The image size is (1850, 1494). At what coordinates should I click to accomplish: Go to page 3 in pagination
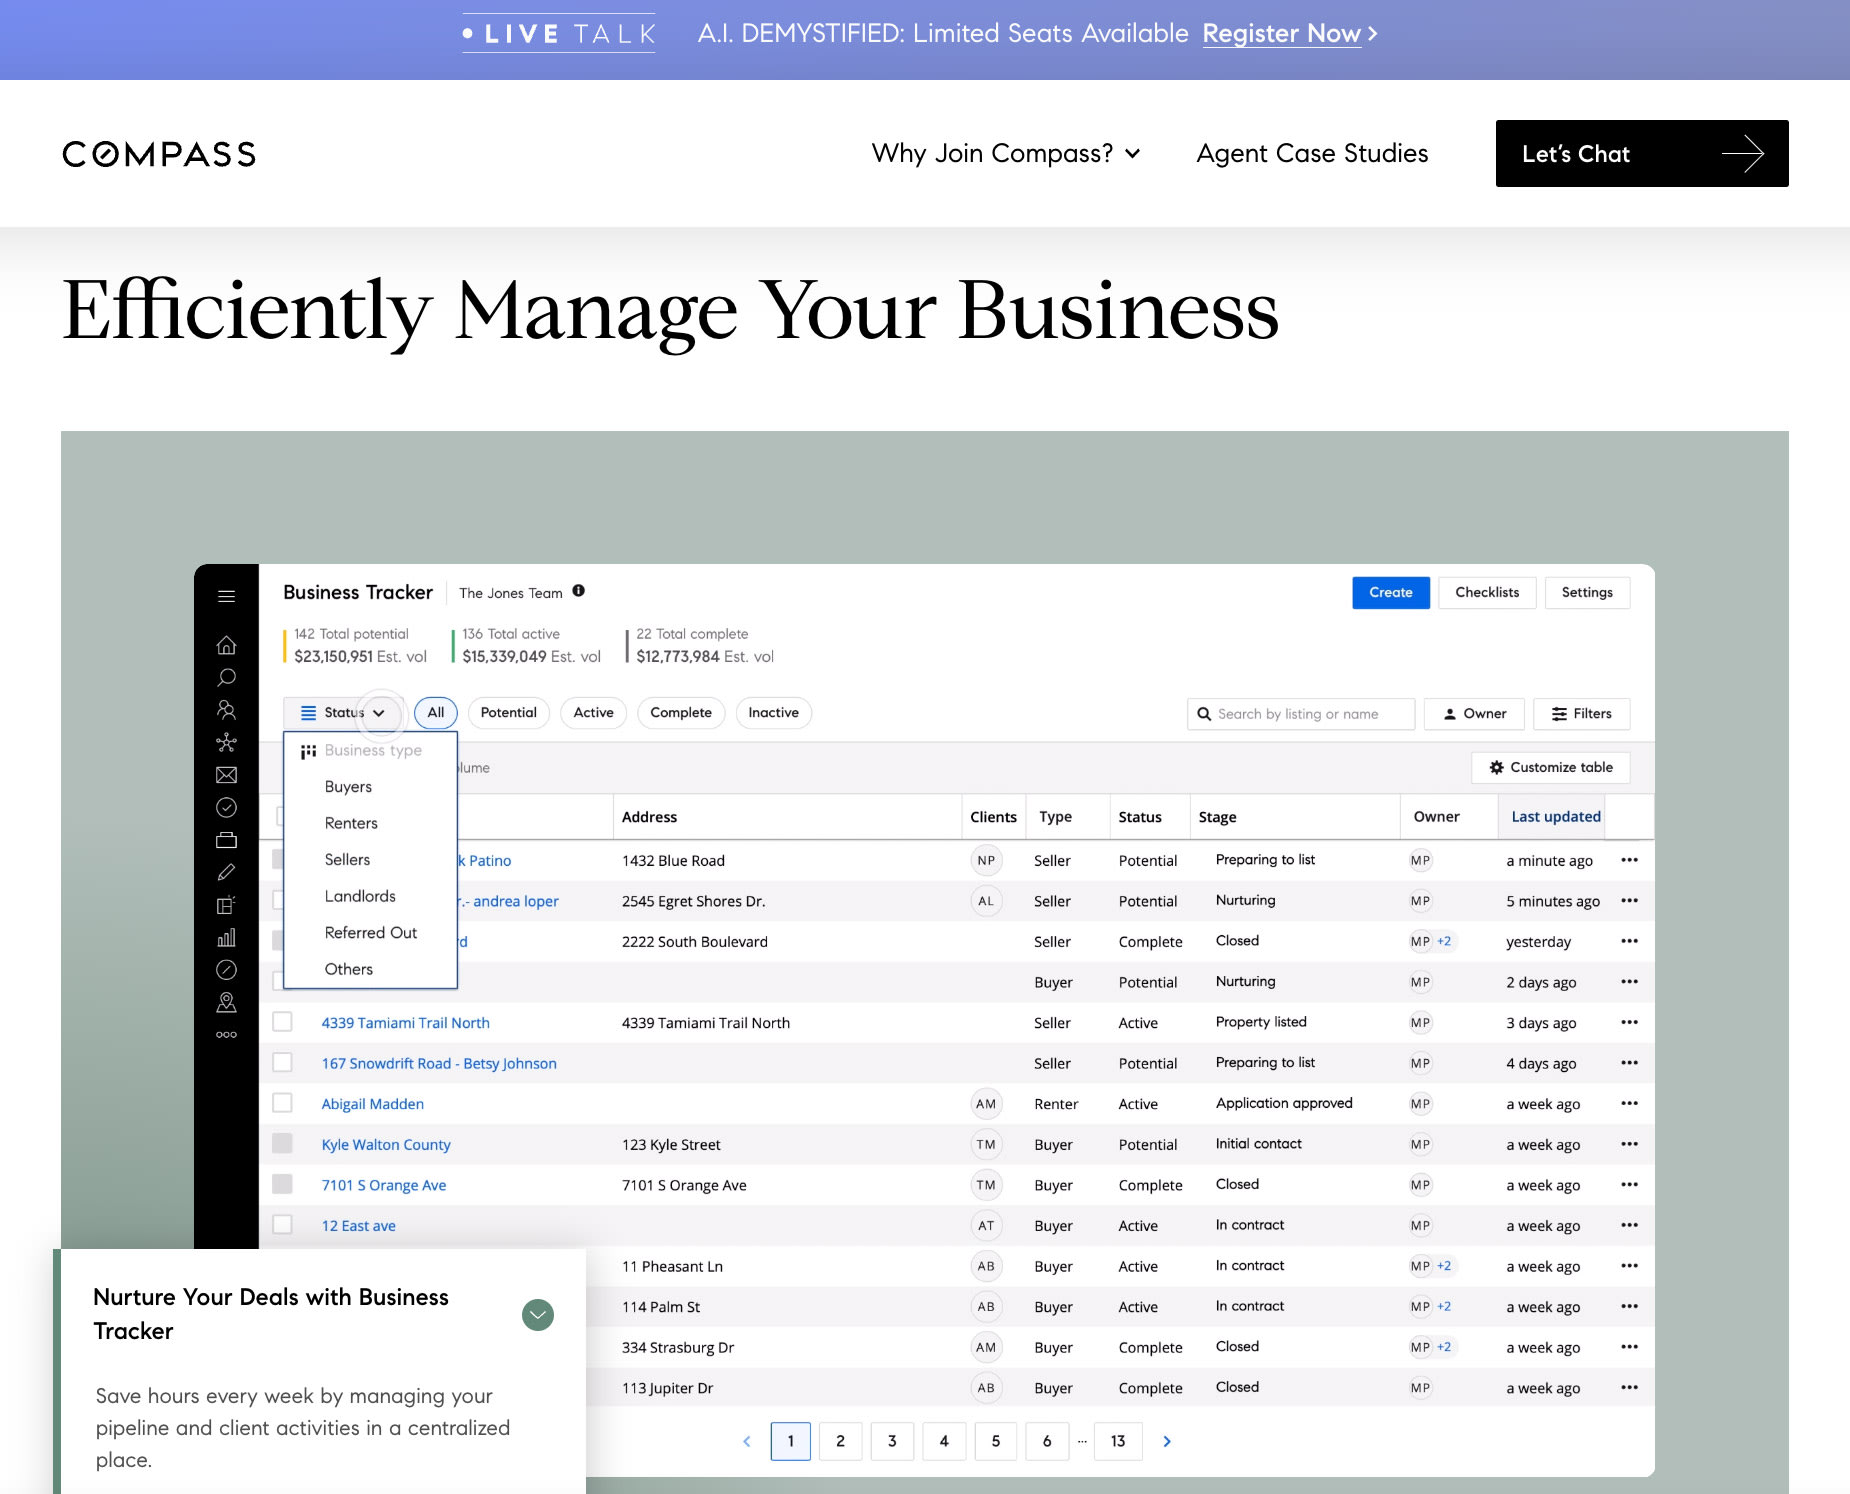892,1441
